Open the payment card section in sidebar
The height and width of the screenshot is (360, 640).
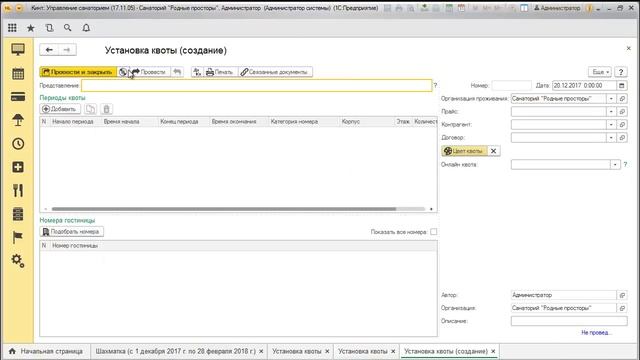click(18, 97)
